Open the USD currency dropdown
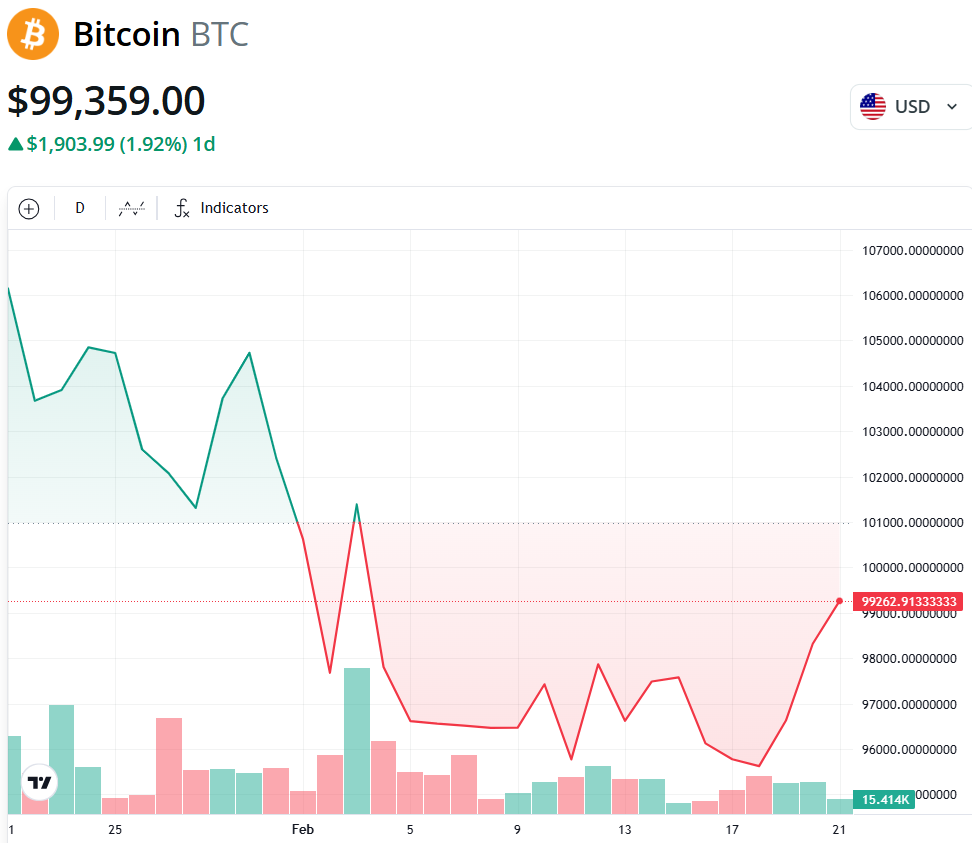Screen dimensions: 972x843 pyautogui.click(x=911, y=107)
